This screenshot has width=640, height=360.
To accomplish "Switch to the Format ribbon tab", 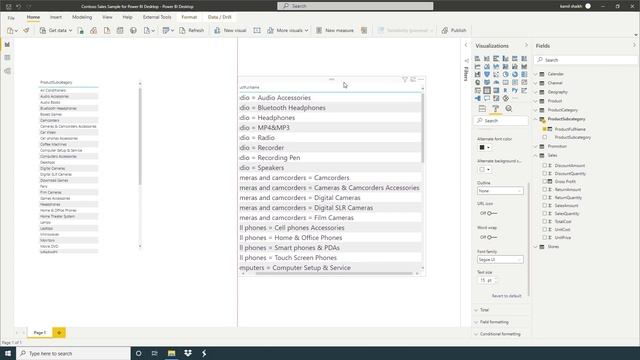I will (x=189, y=17).
